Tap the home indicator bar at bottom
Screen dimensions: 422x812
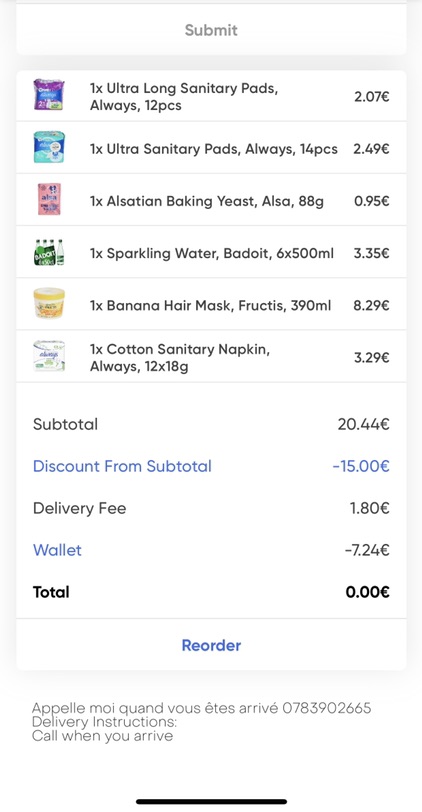pyautogui.click(x=211, y=802)
